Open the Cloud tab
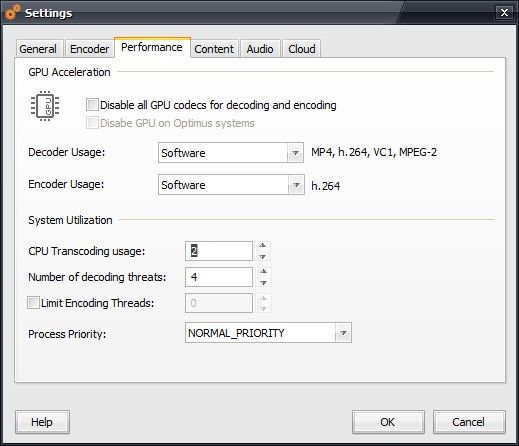This screenshot has height=446, width=519. tap(302, 49)
